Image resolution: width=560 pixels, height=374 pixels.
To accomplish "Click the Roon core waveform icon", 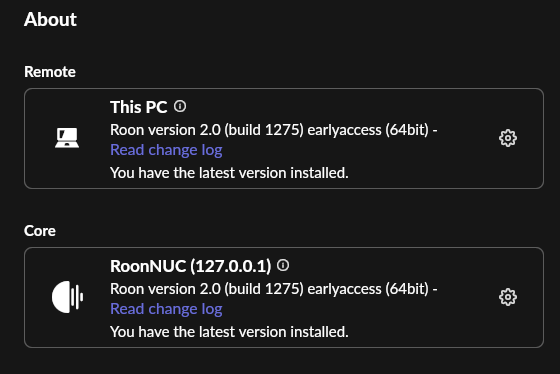I will pos(67,297).
